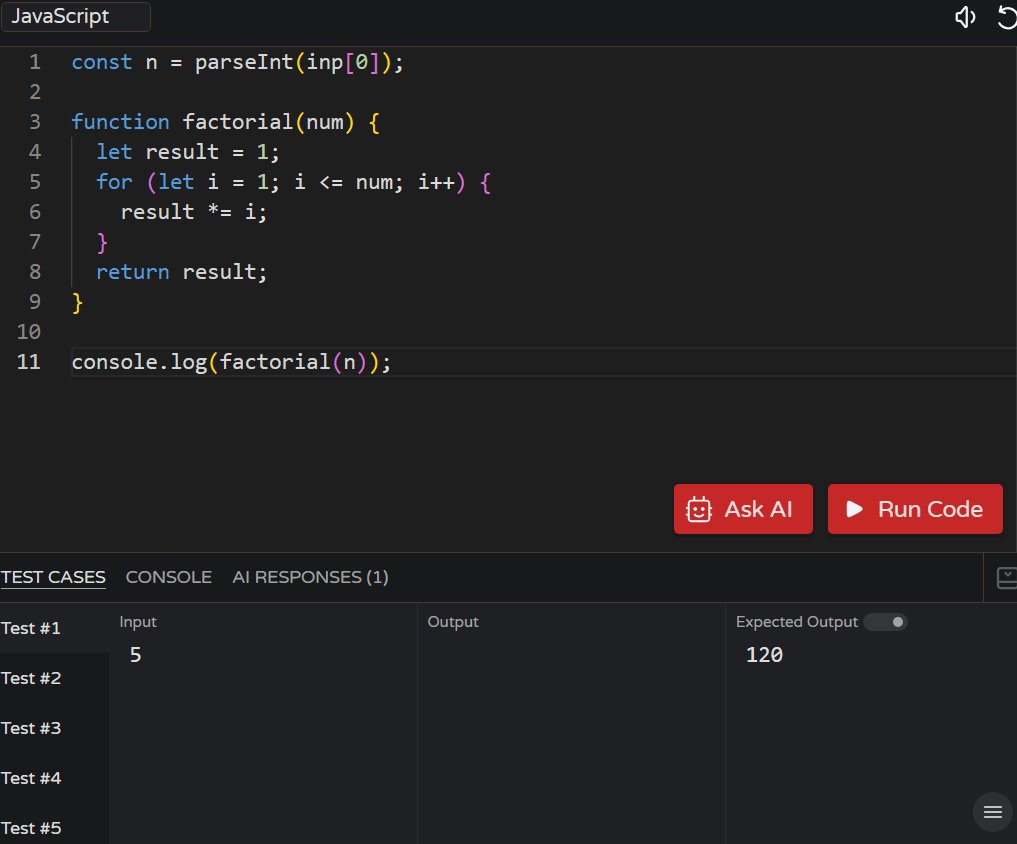This screenshot has height=844, width=1017.
Task: Expand the language picker showing JavaScript
Action: pos(75,16)
